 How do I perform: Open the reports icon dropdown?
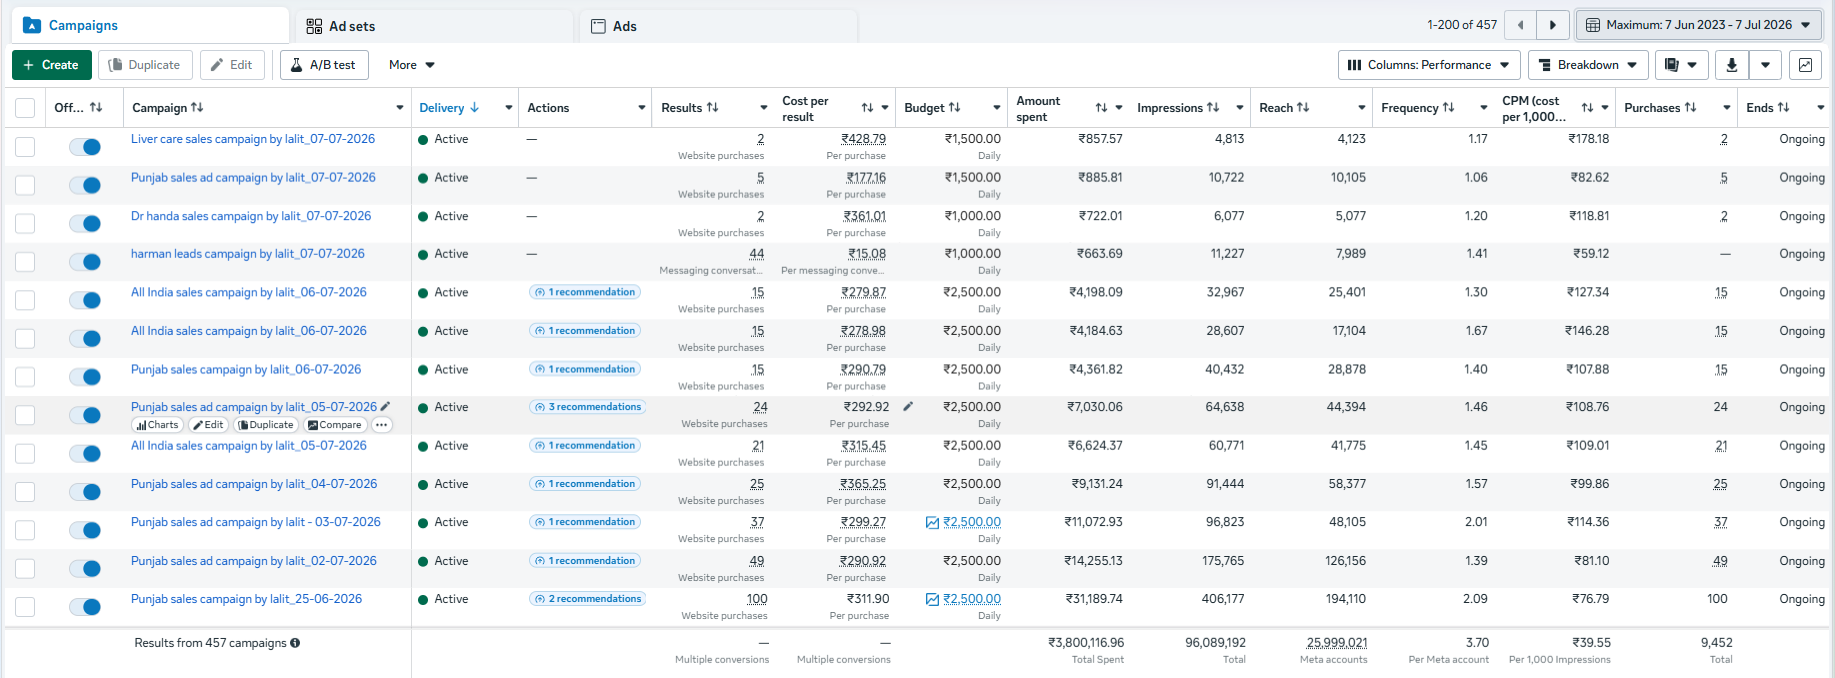pos(1680,65)
